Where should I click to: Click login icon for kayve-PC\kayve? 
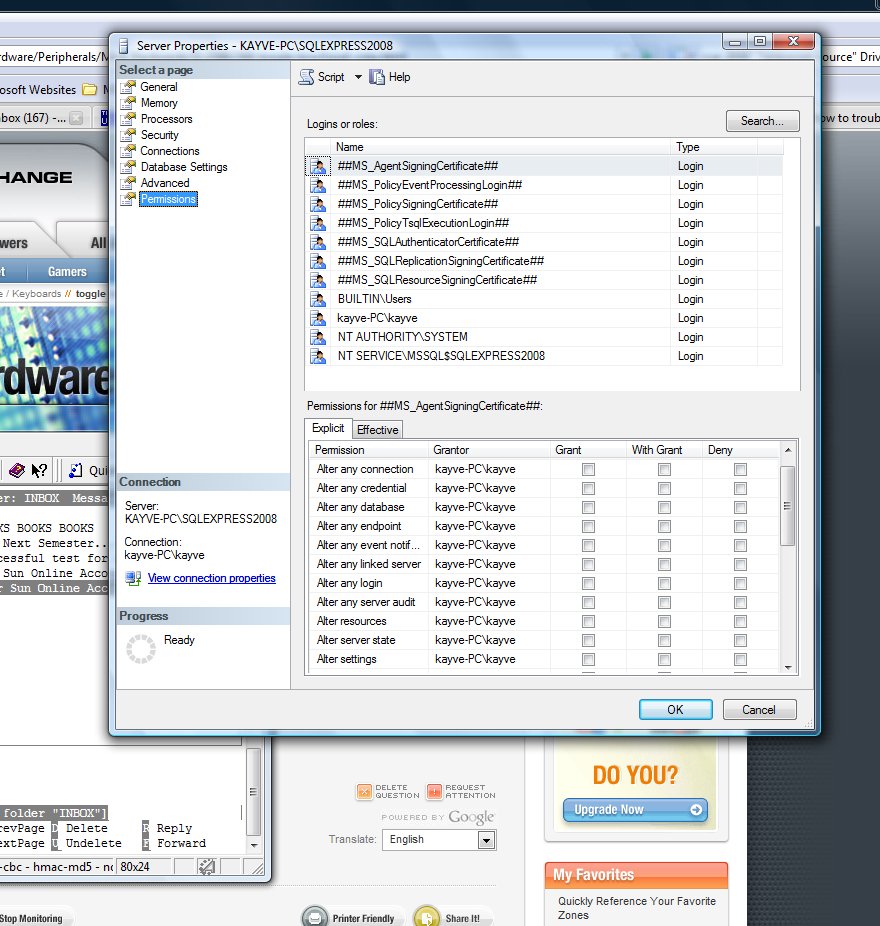[x=318, y=318]
